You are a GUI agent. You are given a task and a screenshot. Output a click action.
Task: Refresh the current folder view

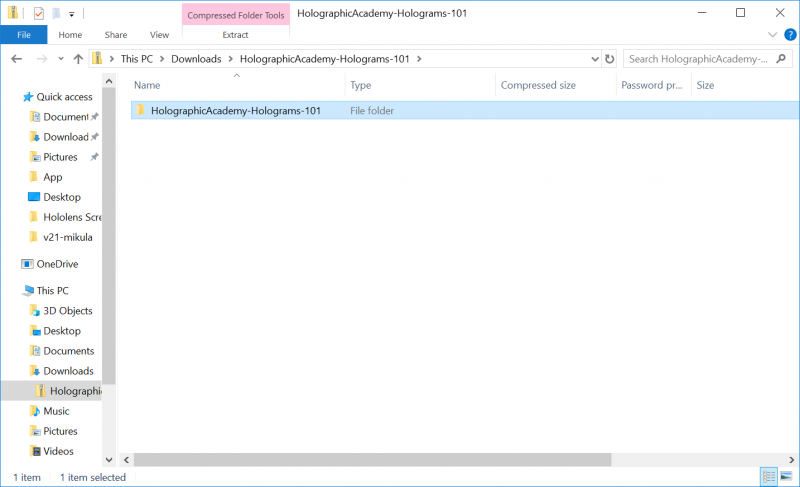[609, 59]
